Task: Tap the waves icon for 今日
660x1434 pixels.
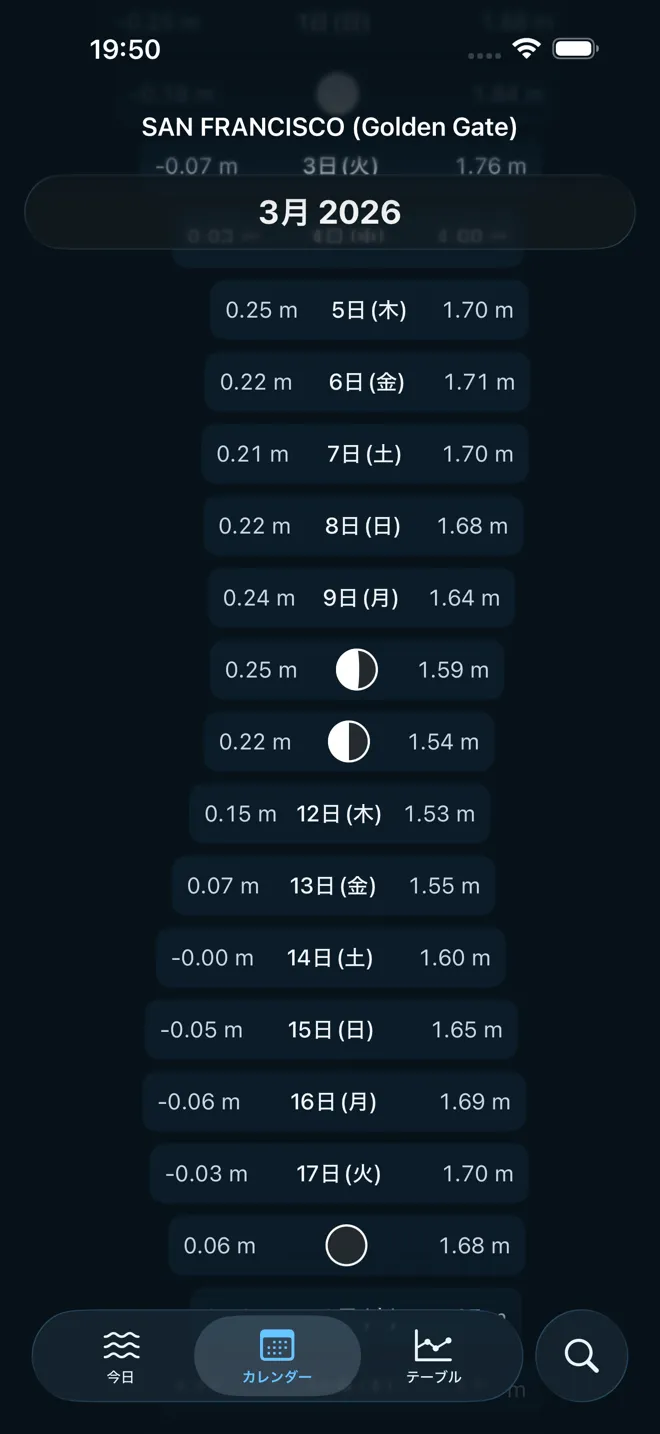Action: click(121, 1345)
